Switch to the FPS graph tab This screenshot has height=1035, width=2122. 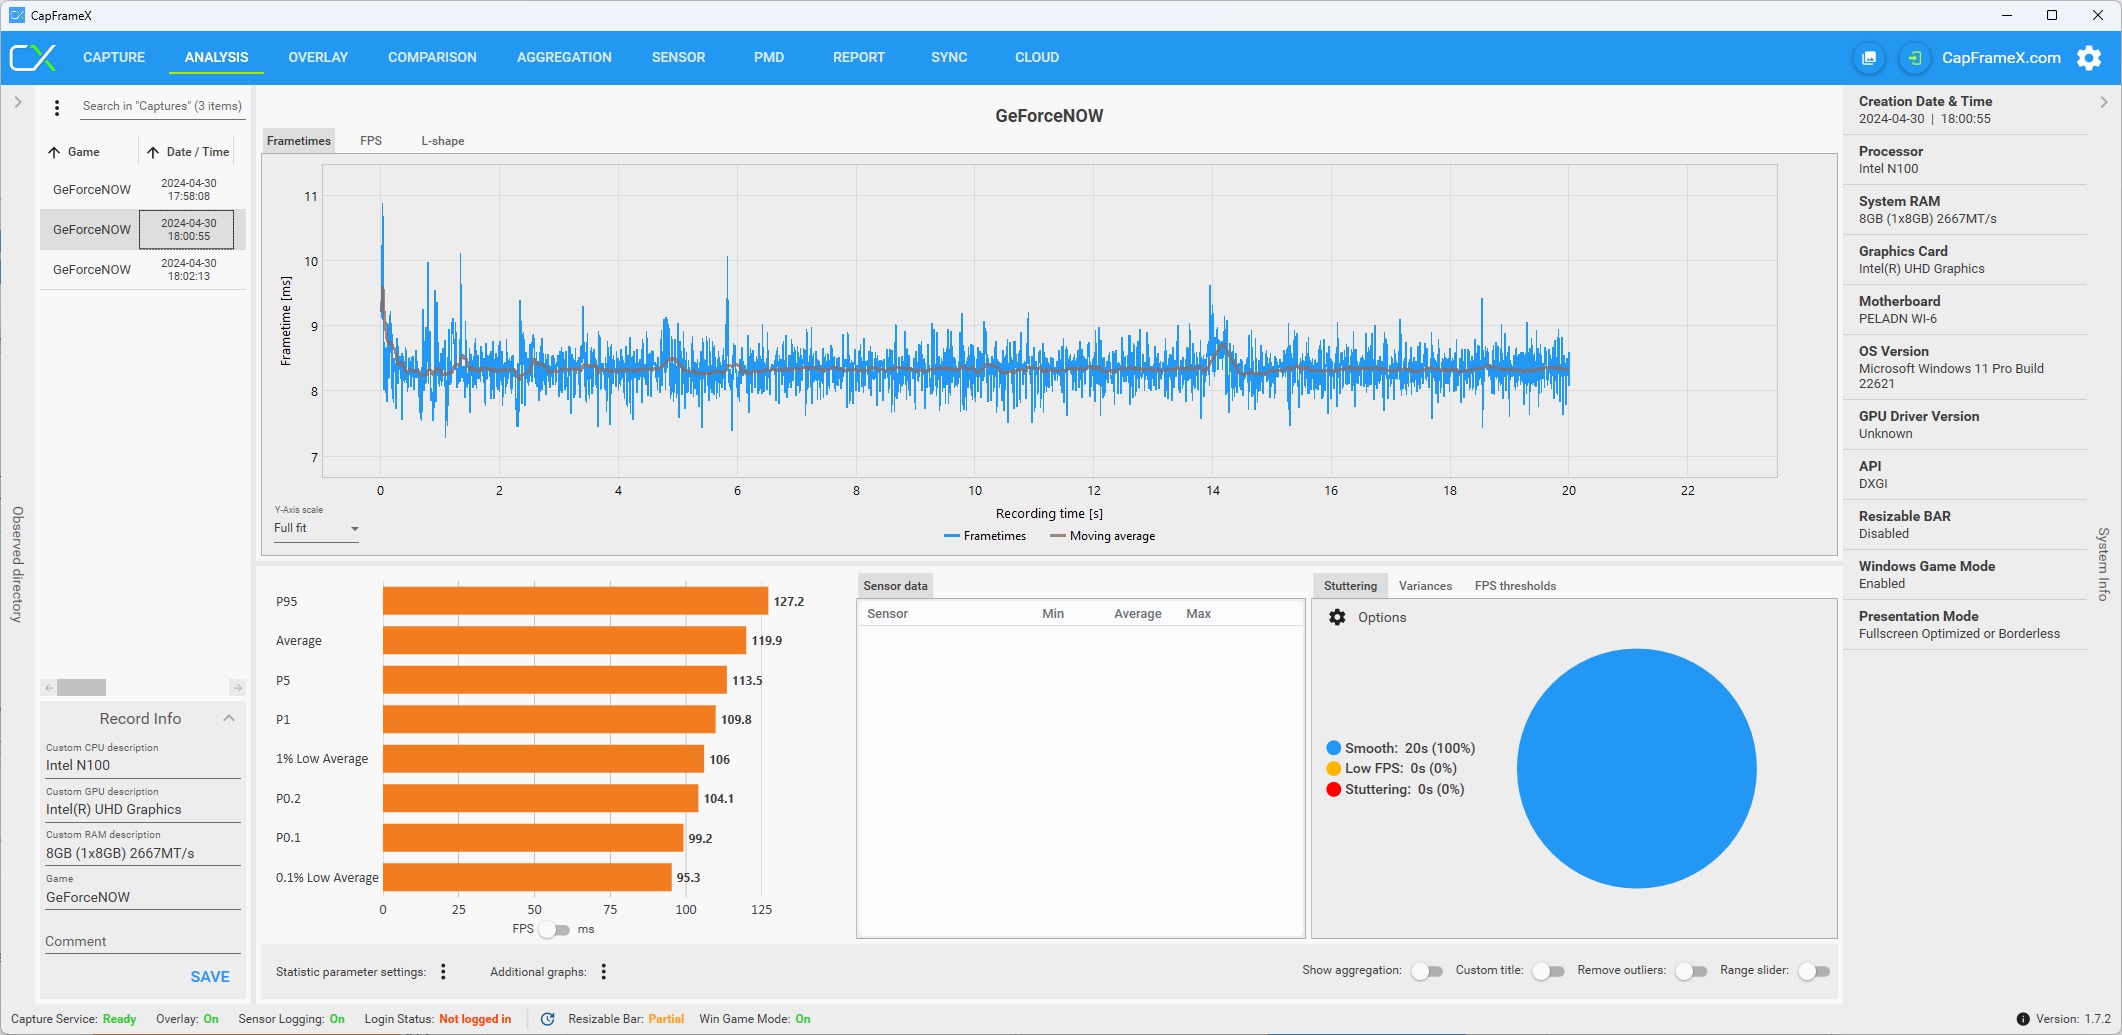(x=371, y=141)
